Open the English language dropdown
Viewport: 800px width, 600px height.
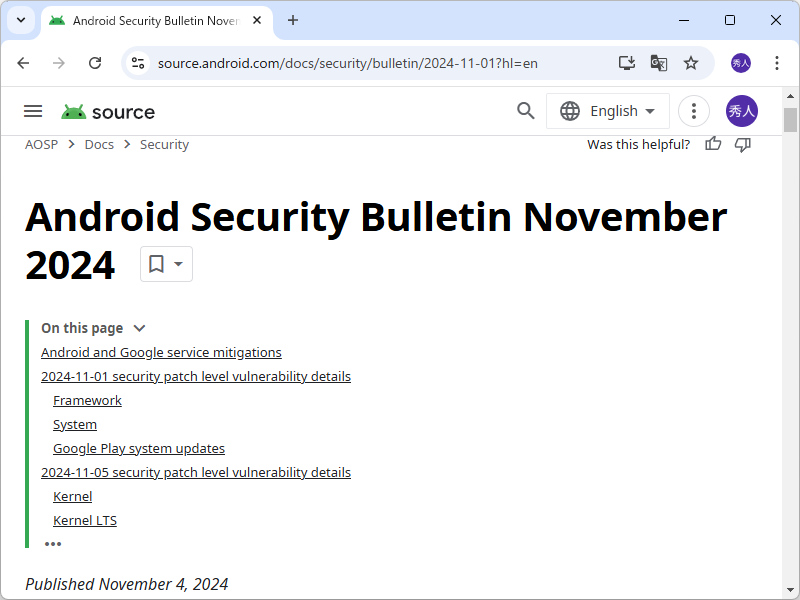point(607,111)
